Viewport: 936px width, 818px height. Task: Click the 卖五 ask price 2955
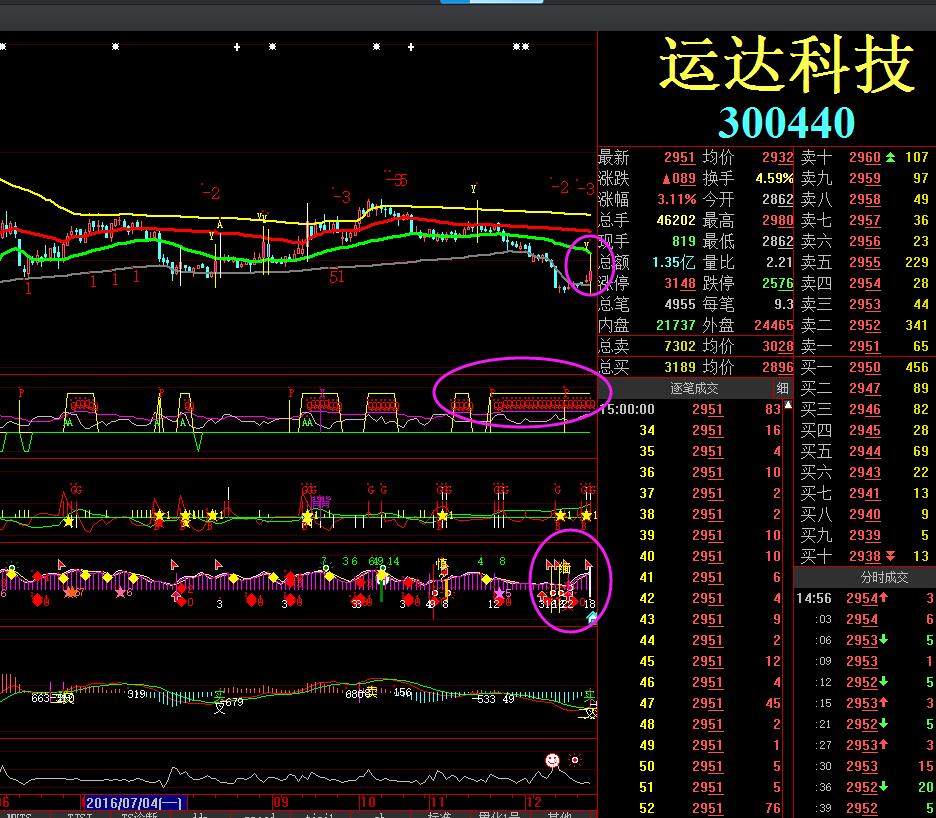coord(865,262)
